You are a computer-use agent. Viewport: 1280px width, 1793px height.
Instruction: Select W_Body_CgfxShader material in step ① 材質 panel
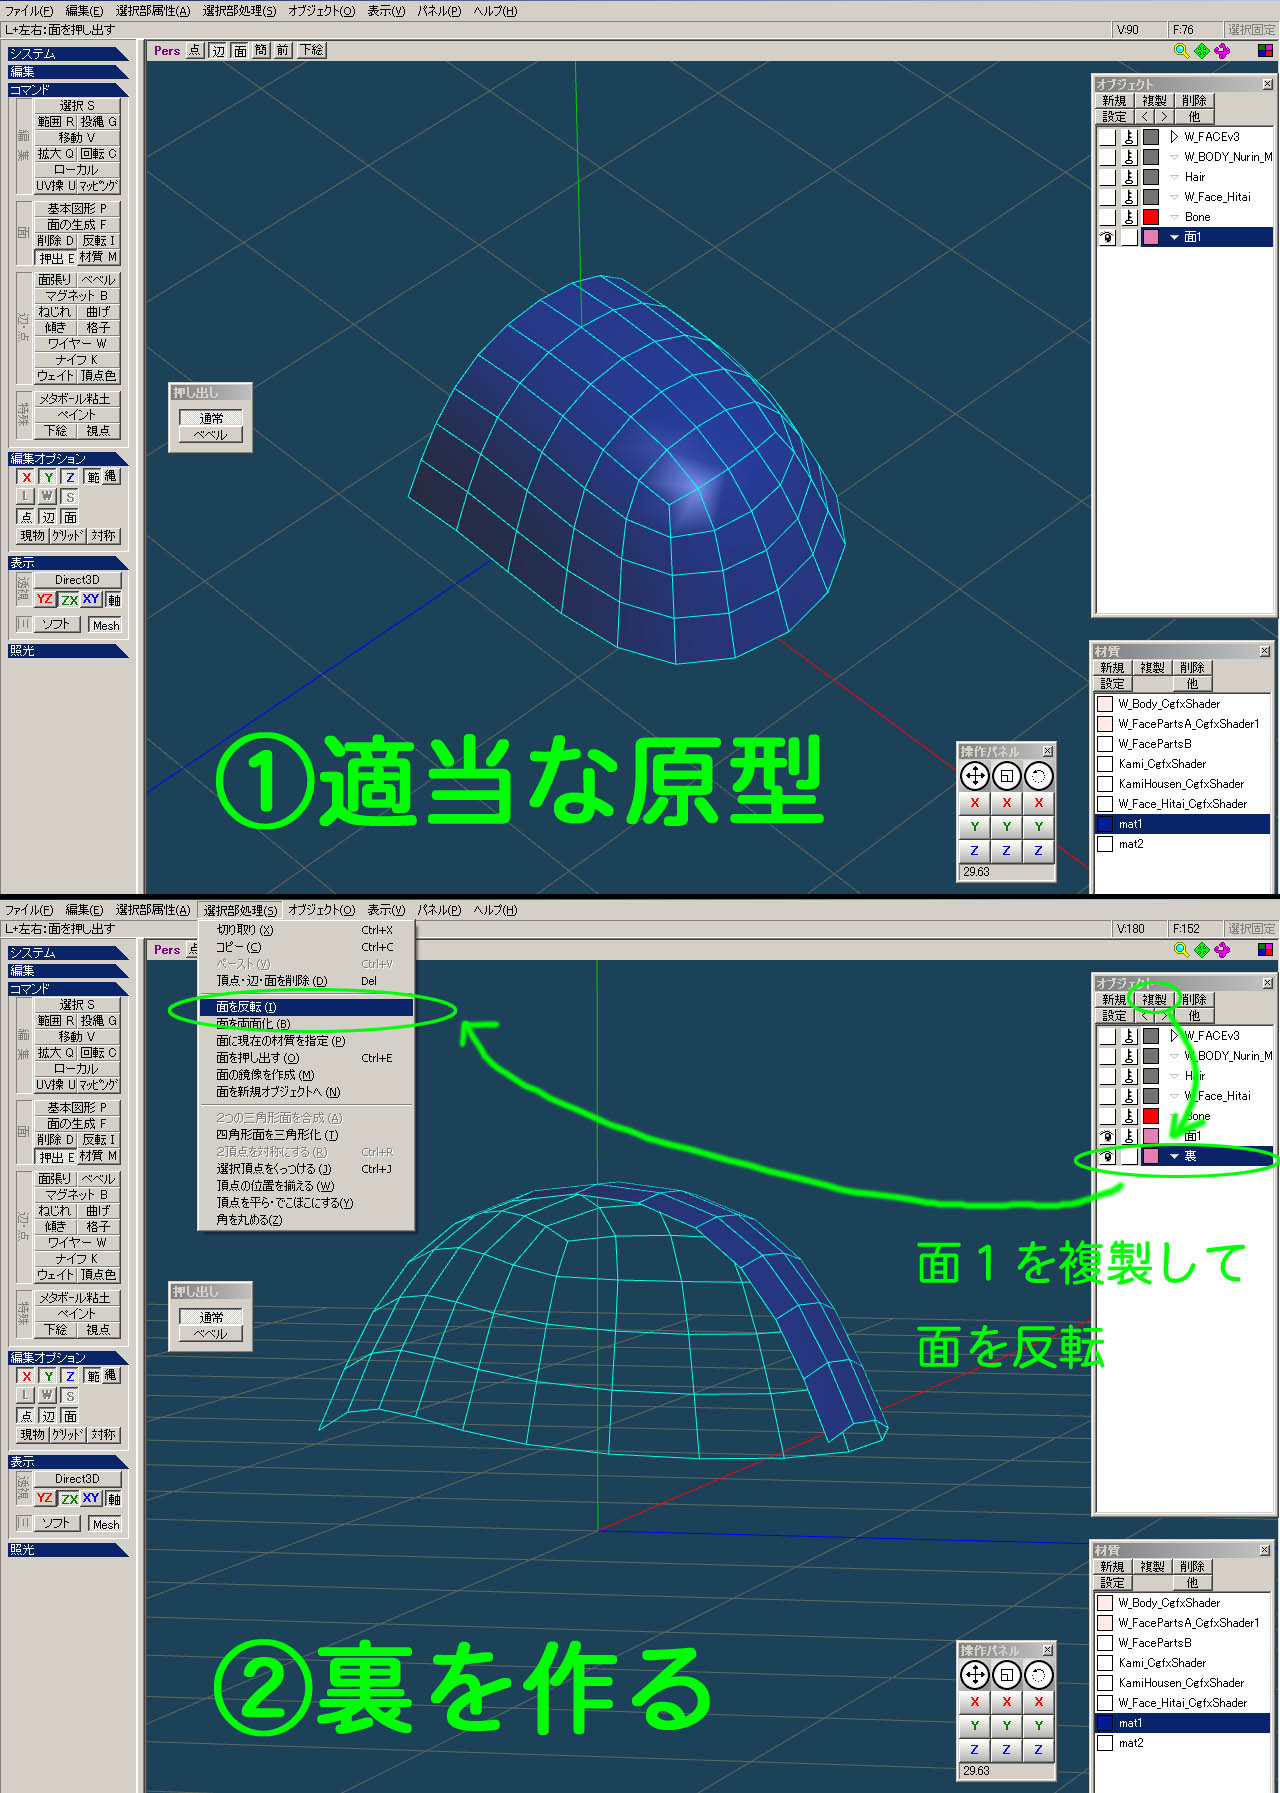(x=1182, y=704)
